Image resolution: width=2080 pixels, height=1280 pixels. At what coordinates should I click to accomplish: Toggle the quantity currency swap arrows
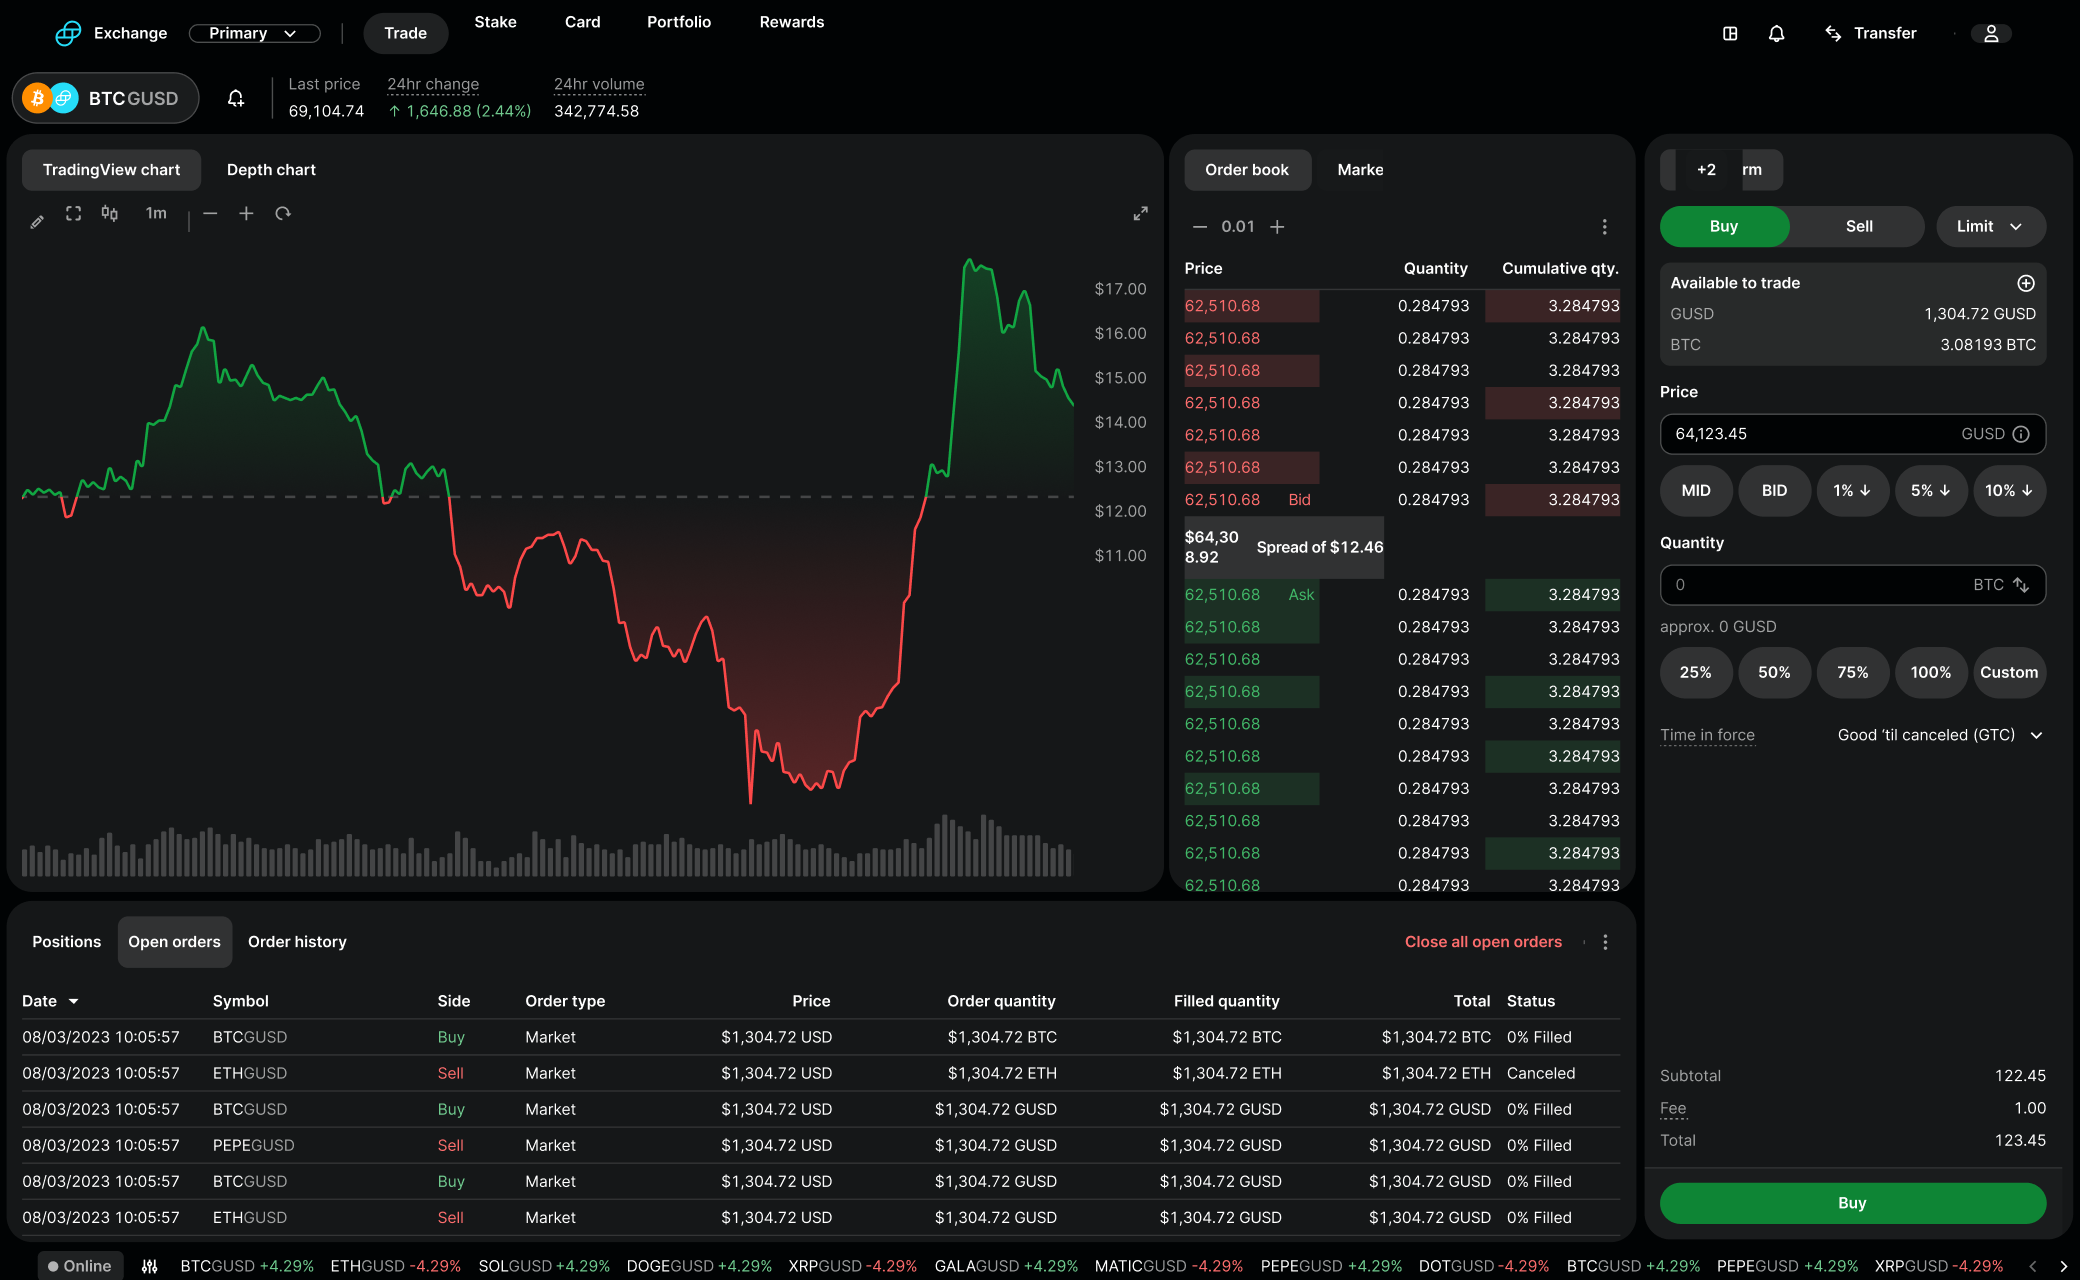click(2021, 585)
